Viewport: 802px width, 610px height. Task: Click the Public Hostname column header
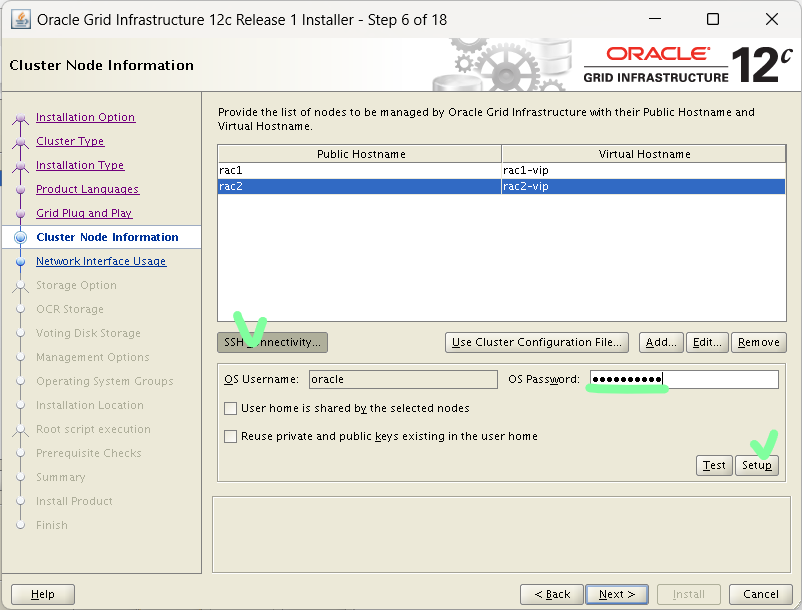[x=360, y=154]
